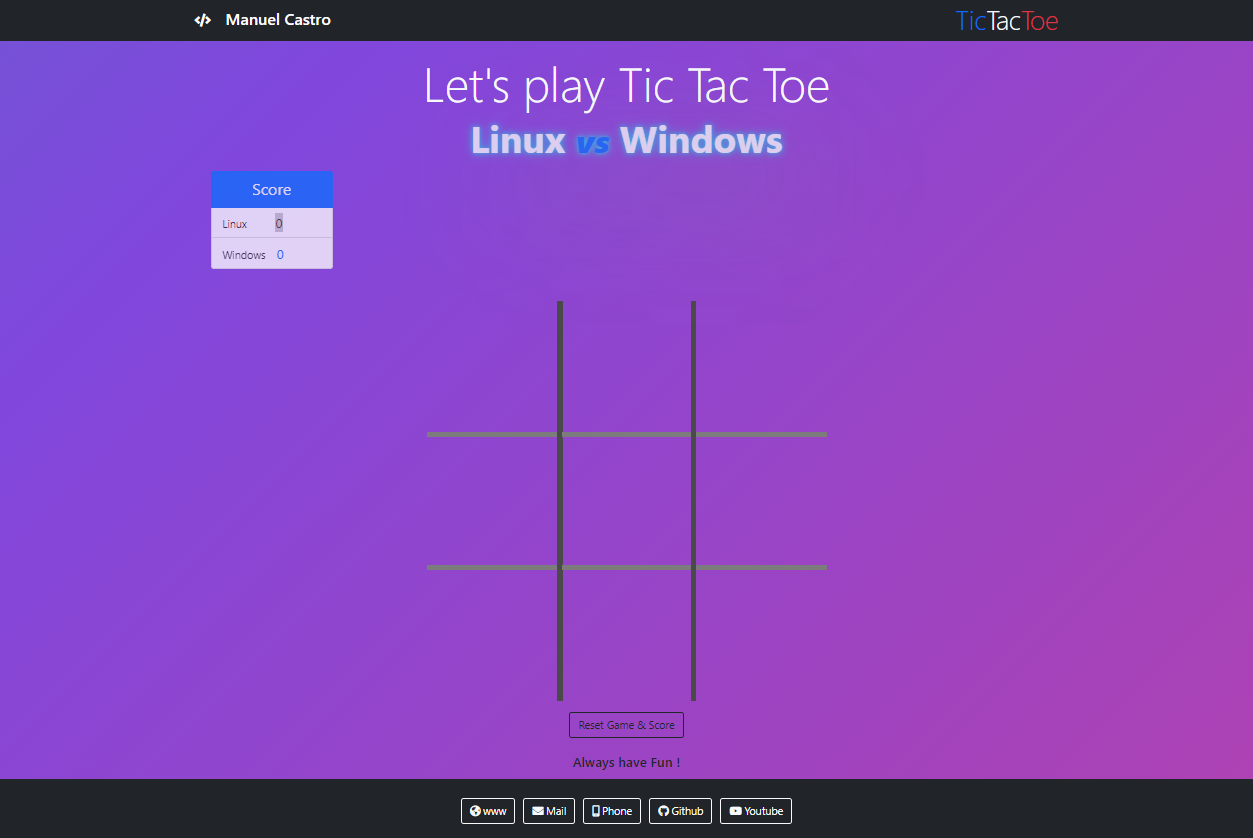Click the blue Score panel header
Viewport: 1253px width, 838px height.
272,190
